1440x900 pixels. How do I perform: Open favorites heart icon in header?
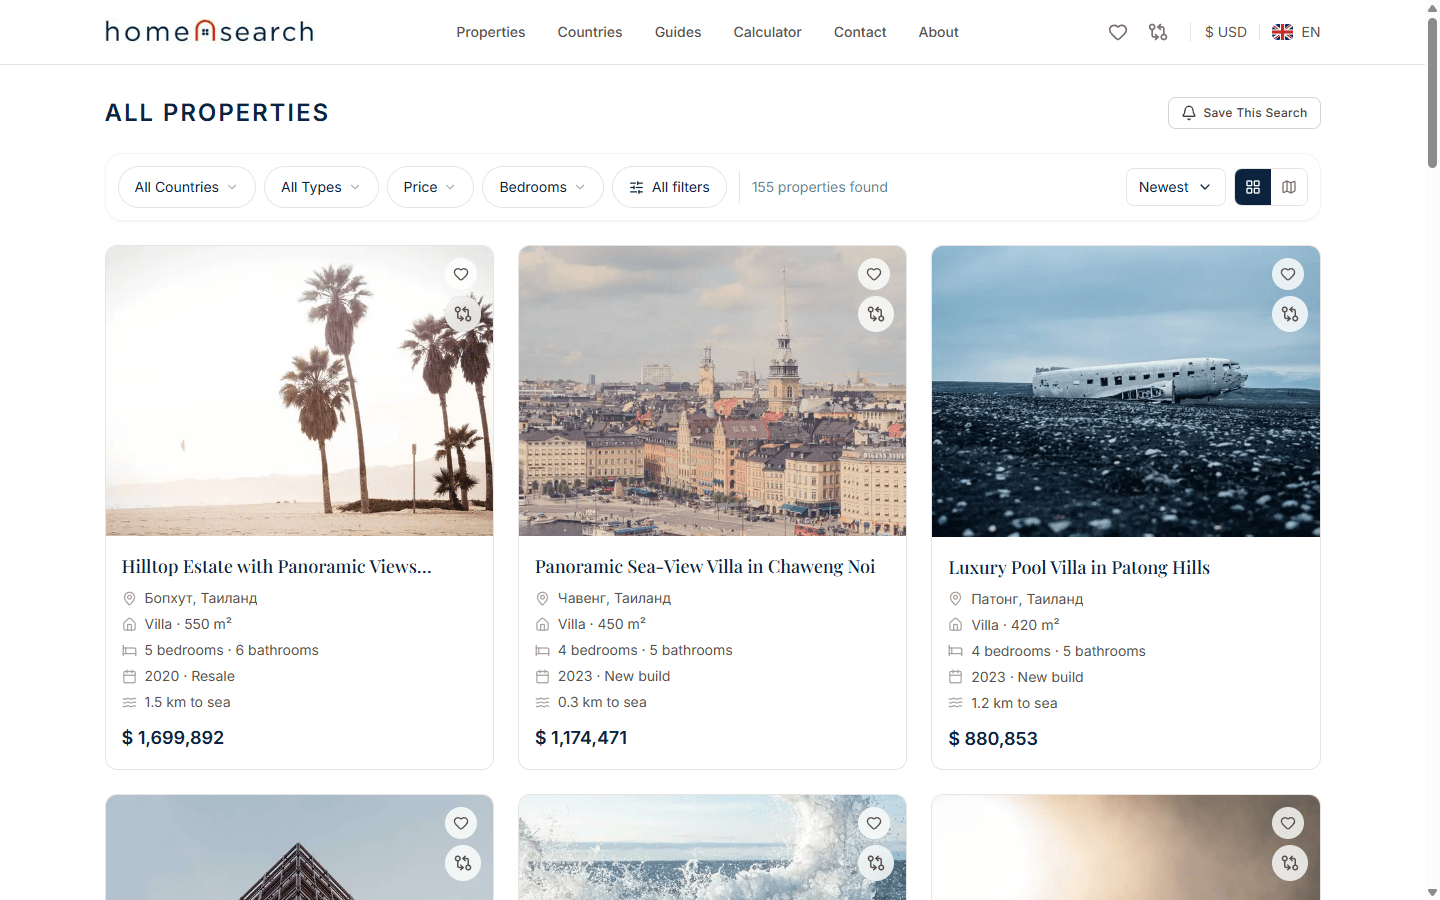point(1118,32)
